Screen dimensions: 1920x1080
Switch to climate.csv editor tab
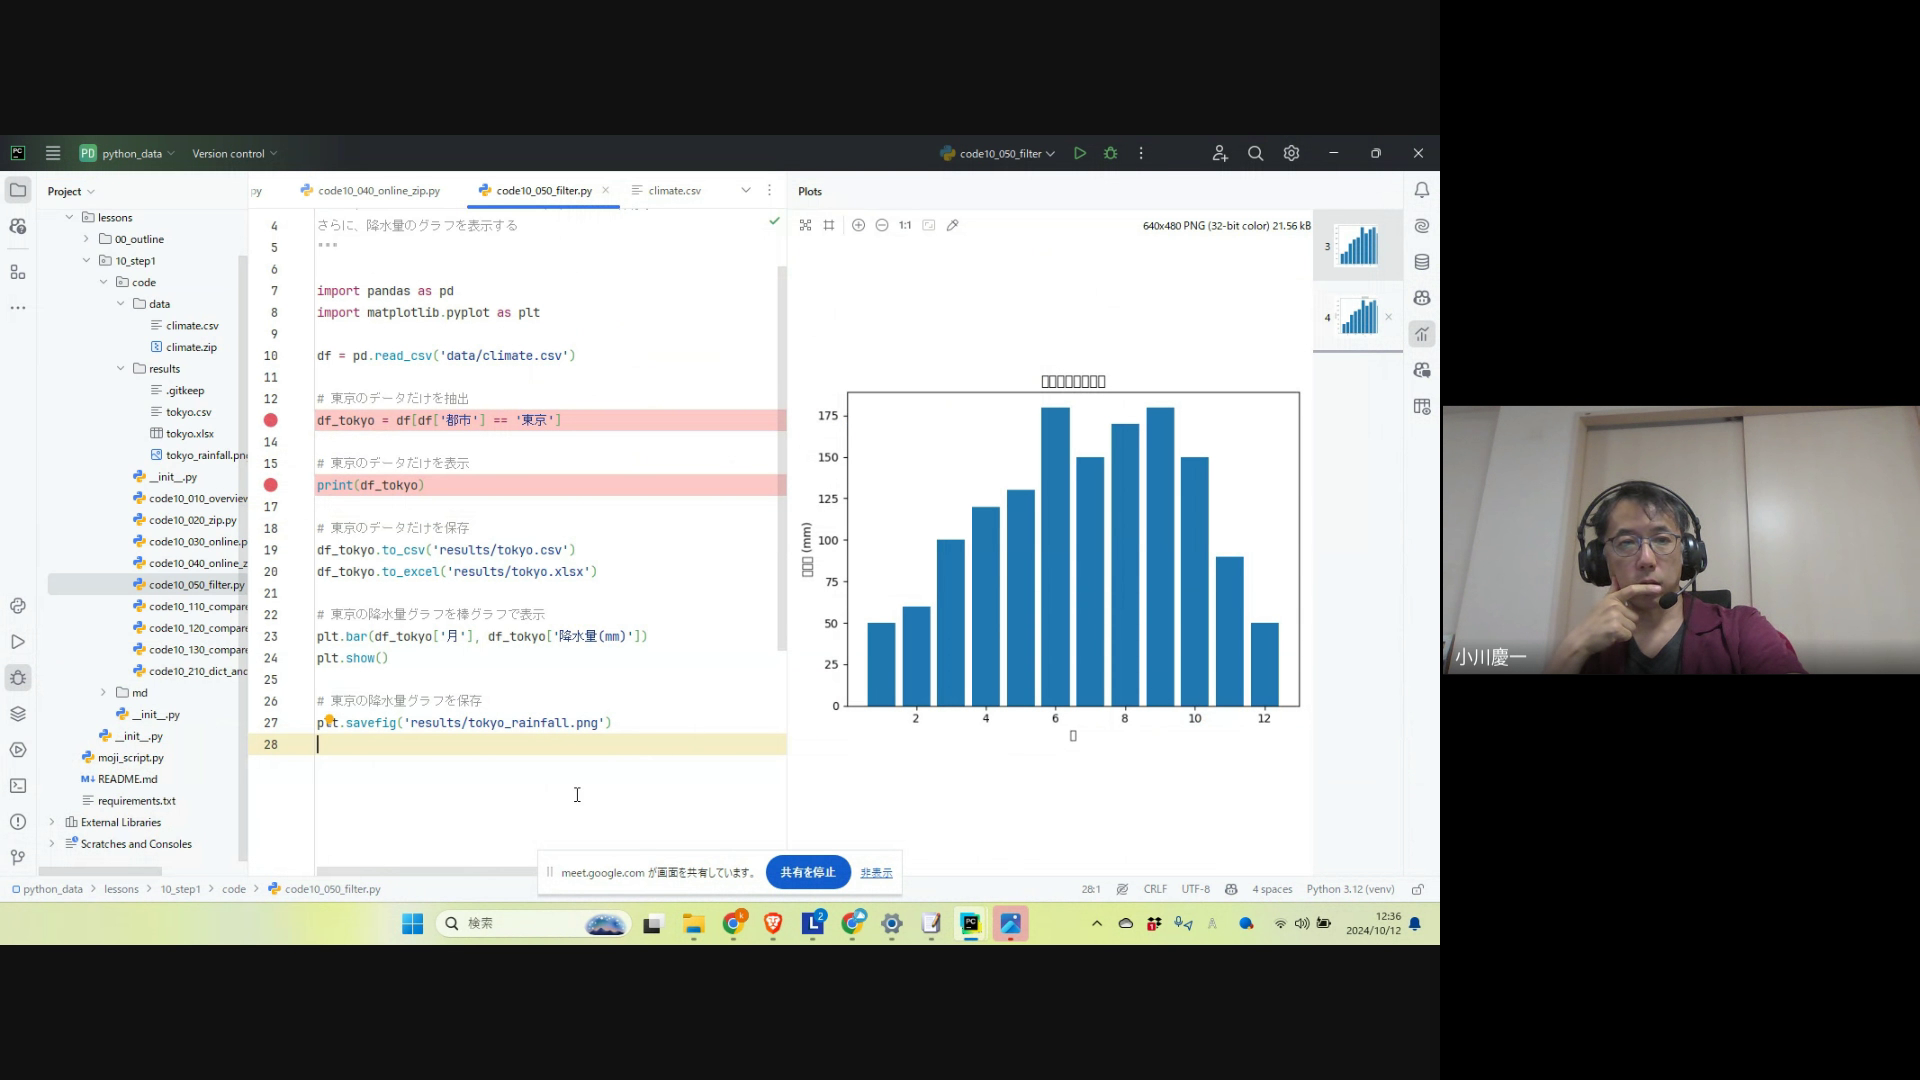pos(673,190)
